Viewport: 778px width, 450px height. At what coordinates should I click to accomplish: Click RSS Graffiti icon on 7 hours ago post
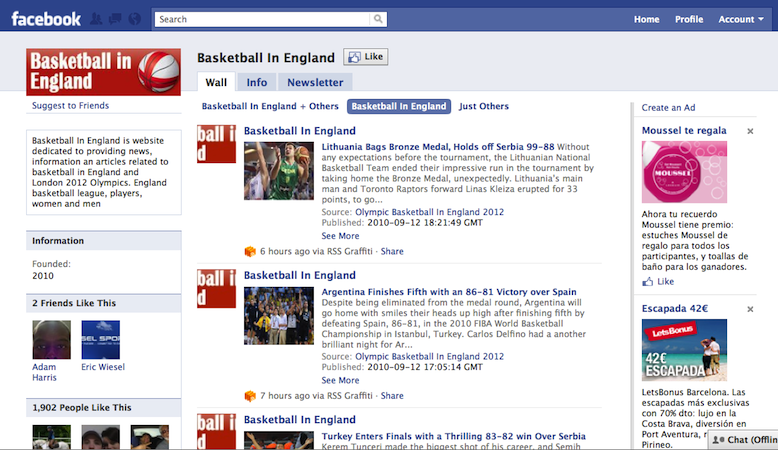[x=250, y=396]
